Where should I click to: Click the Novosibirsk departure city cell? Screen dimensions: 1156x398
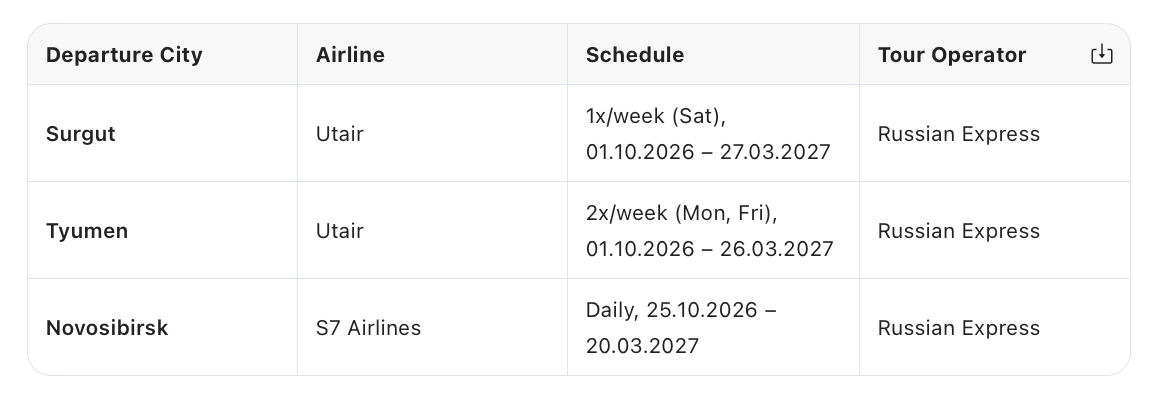click(107, 328)
